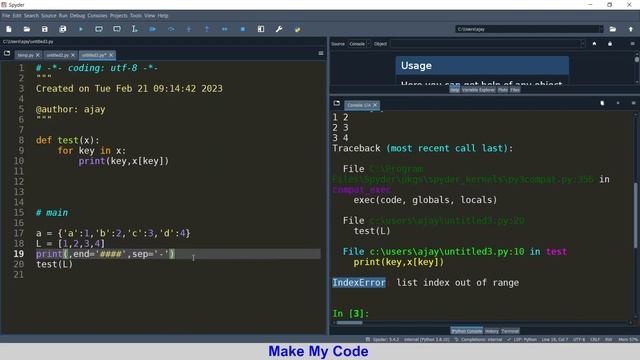
Task: Switch to Variable Explorer pane tab
Action: [x=478, y=90]
